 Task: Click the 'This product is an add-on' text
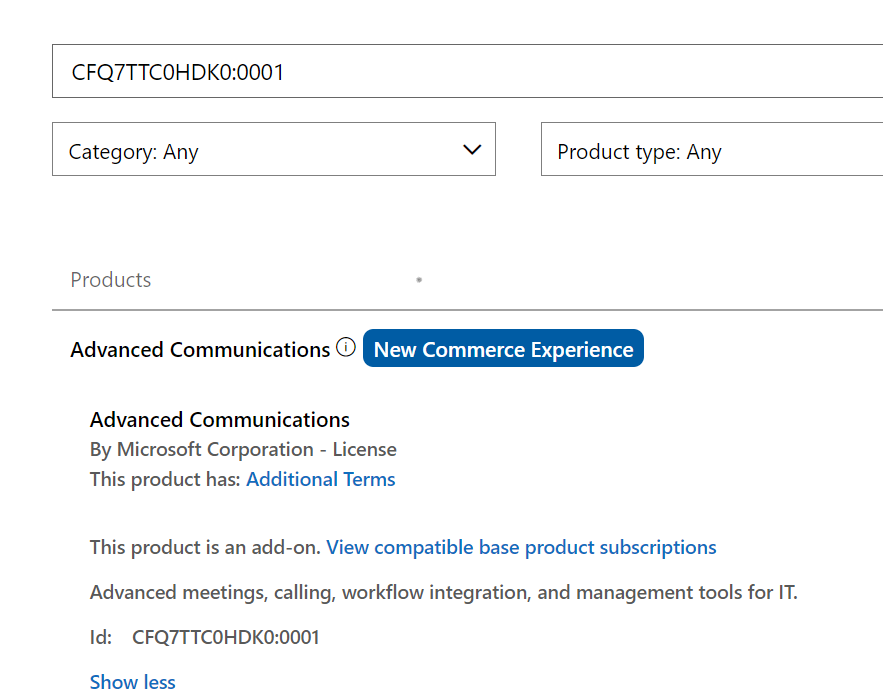pyautogui.click(x=205, y=547)
